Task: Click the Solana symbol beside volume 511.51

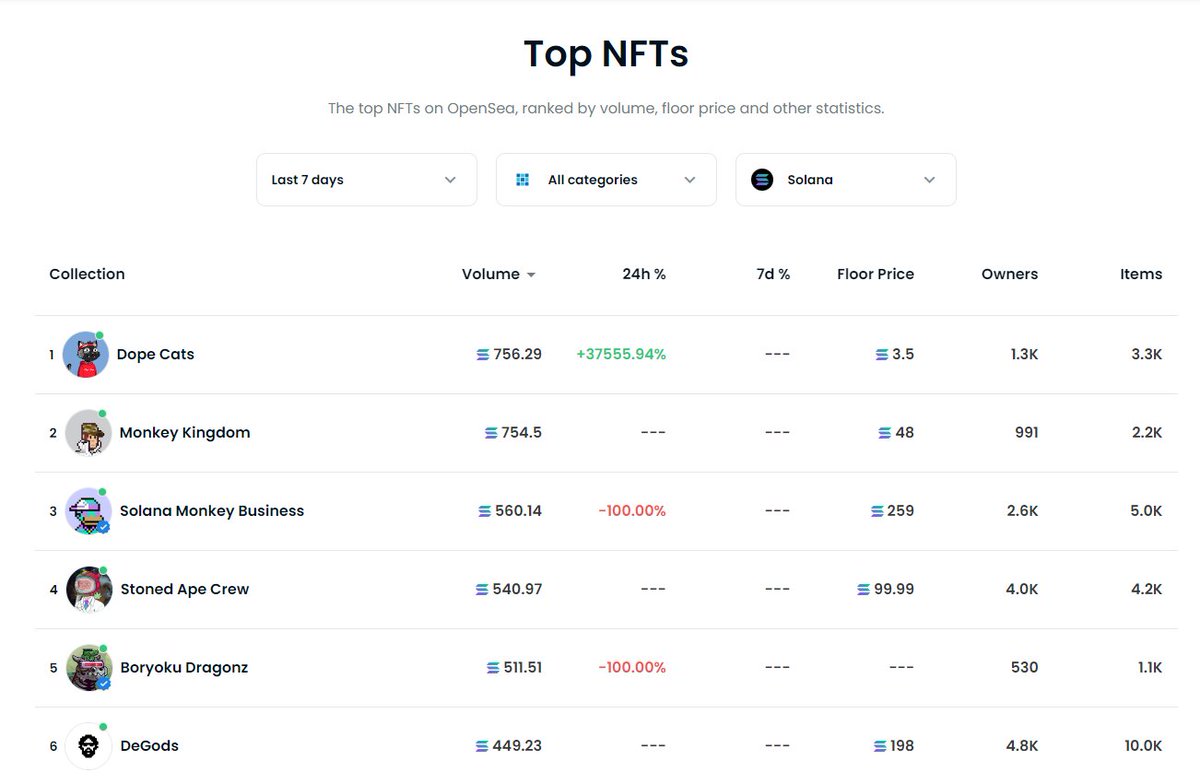Action: point(493,668)
